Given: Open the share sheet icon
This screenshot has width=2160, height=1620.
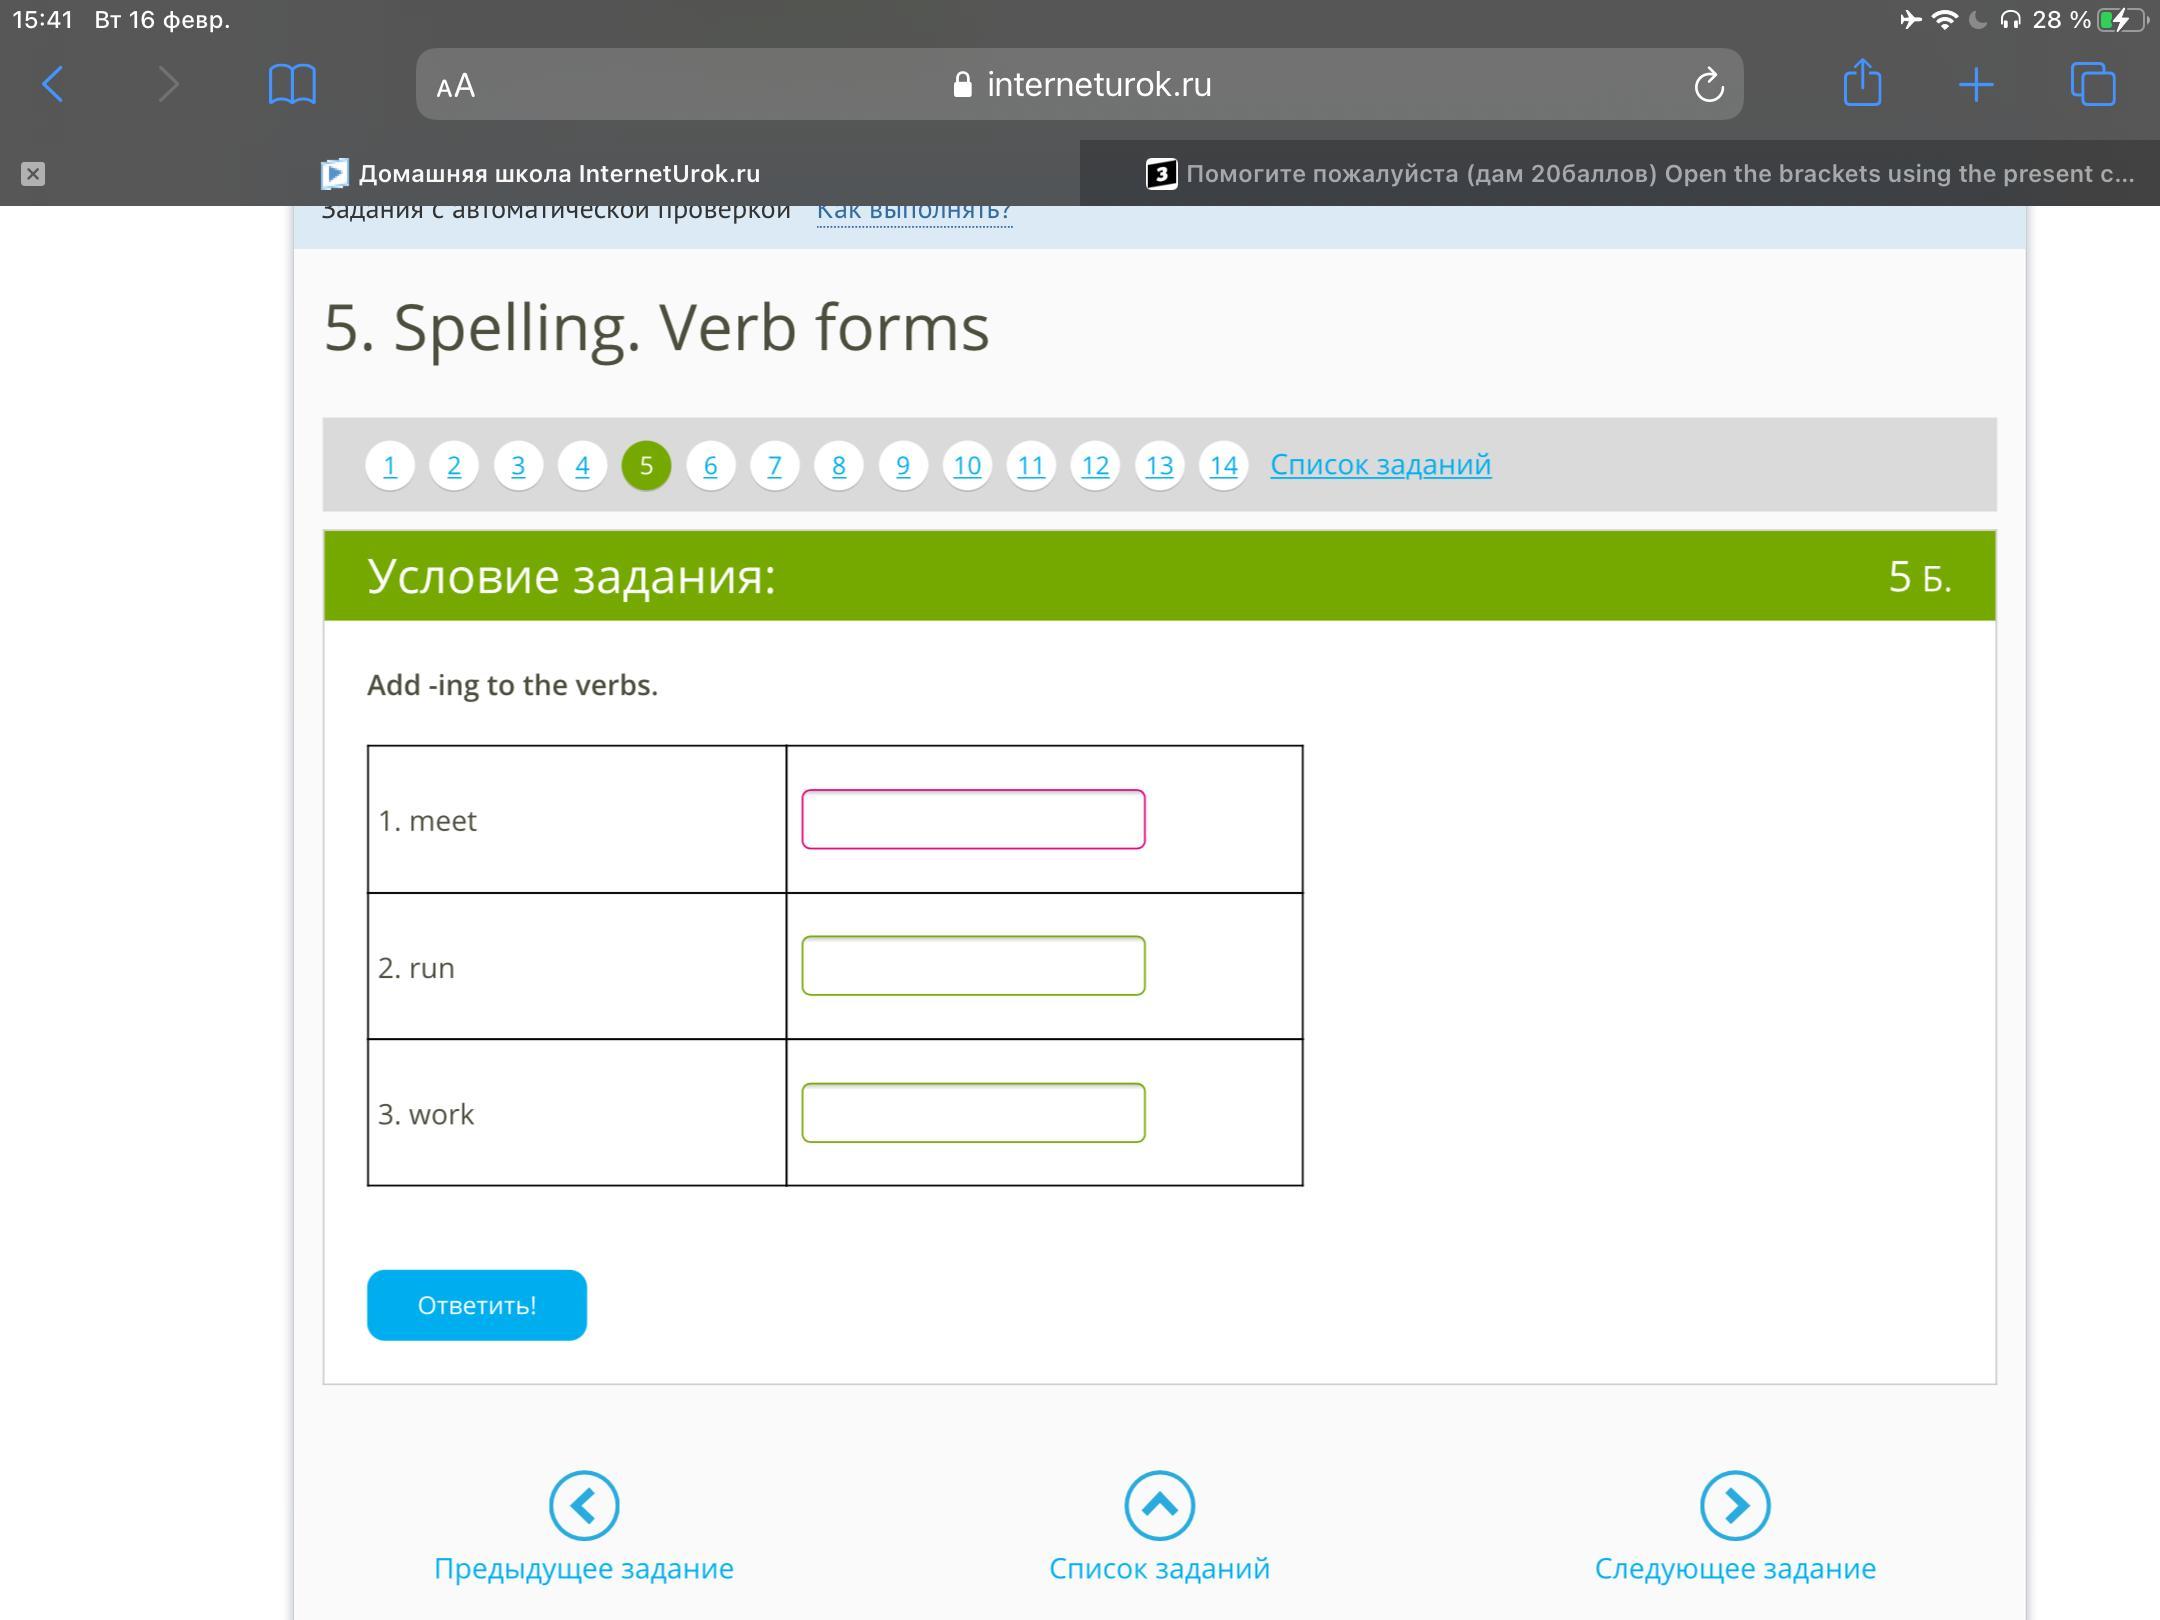Looking at the screenshot, I should [1862, 83].
